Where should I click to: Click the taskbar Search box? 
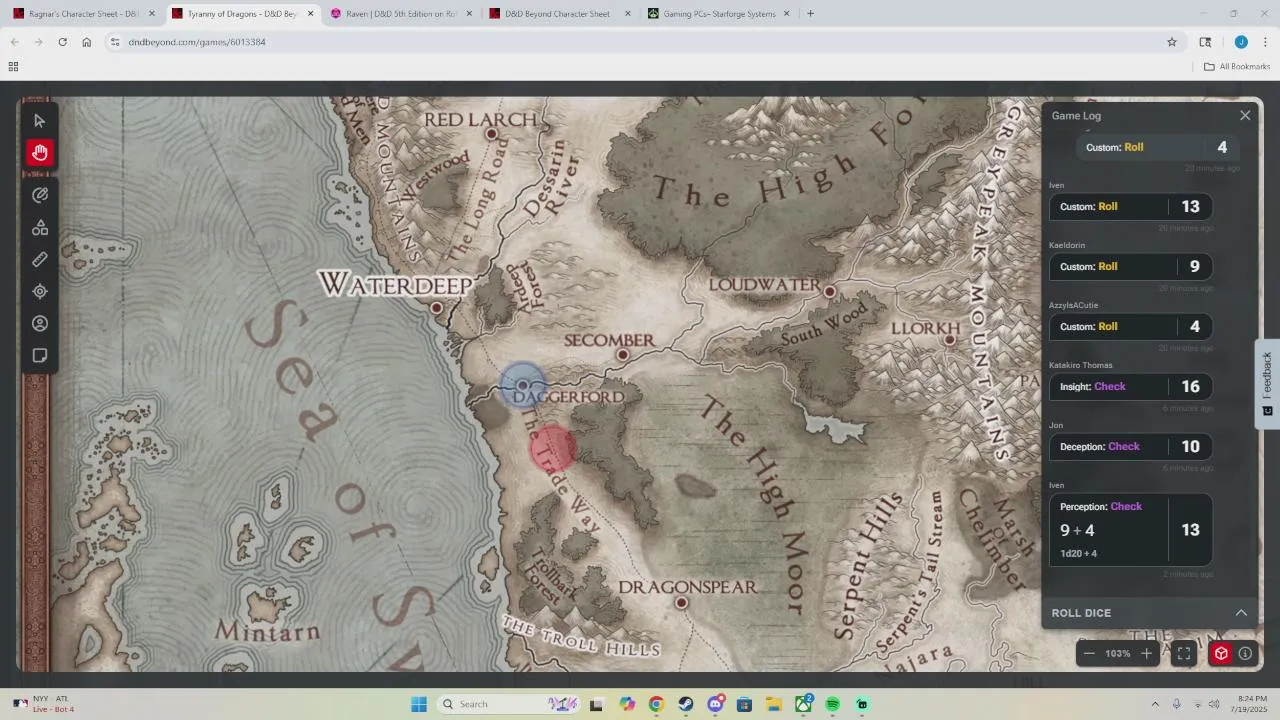[510, 704]
